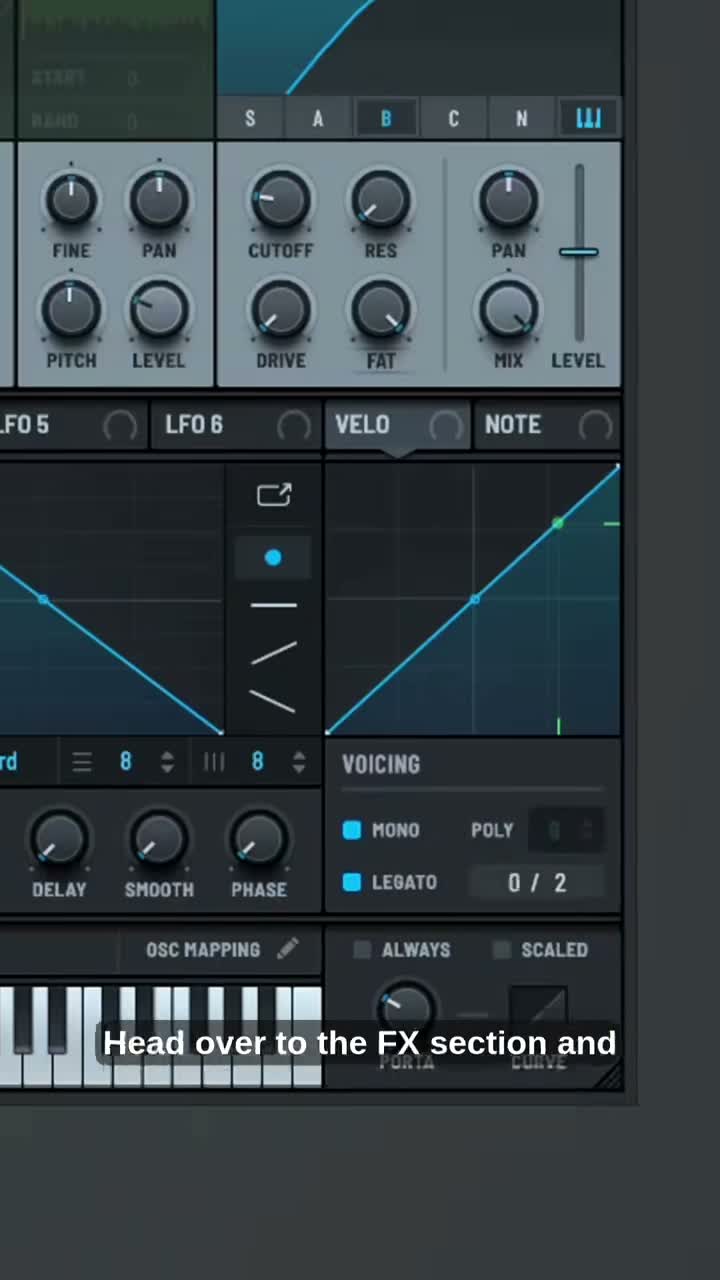Click the keyboard-tracking piano icon in filter routing

tap(588, 119)
